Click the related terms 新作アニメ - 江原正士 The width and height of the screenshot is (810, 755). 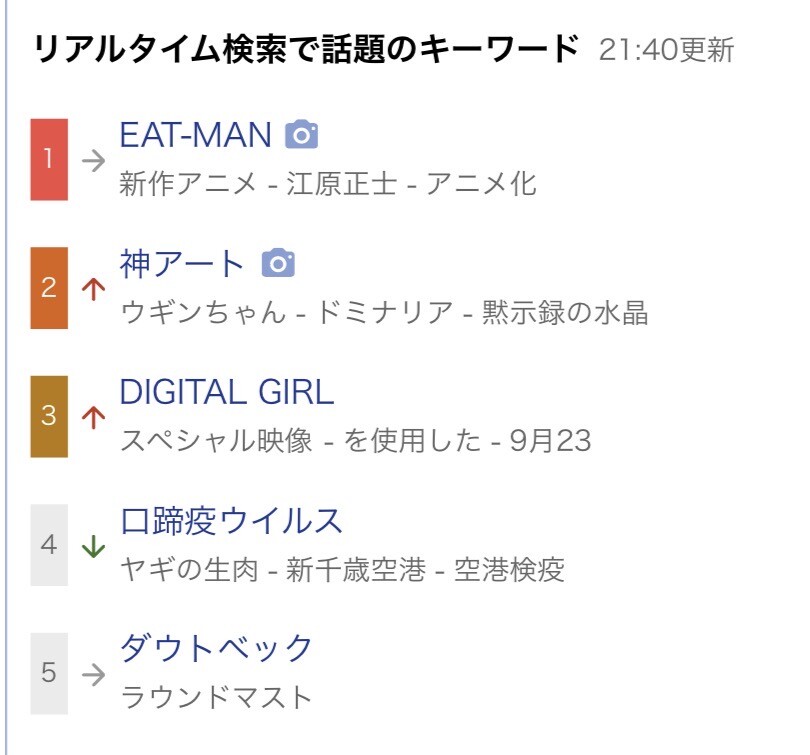click(x=258, y=184)
